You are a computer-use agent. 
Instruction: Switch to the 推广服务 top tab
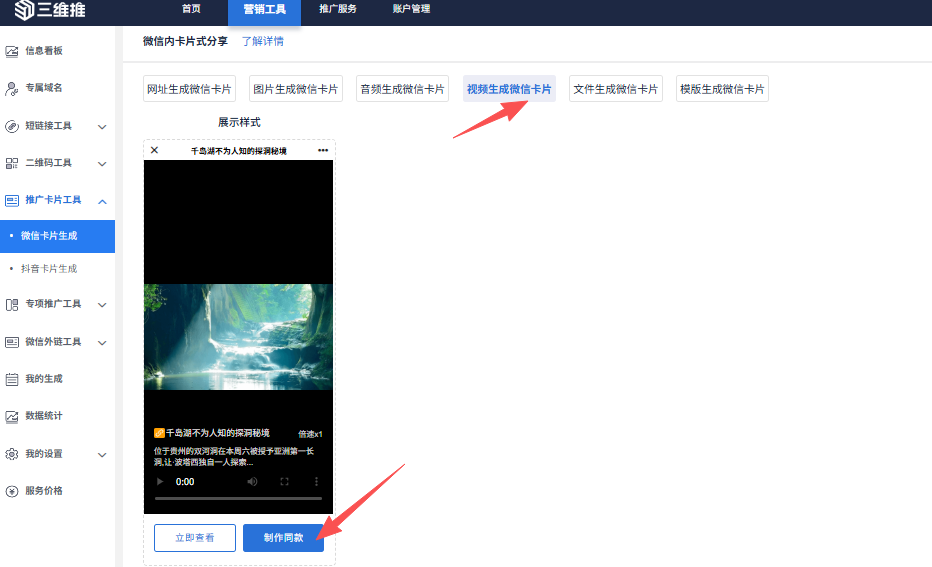(338, 9)
